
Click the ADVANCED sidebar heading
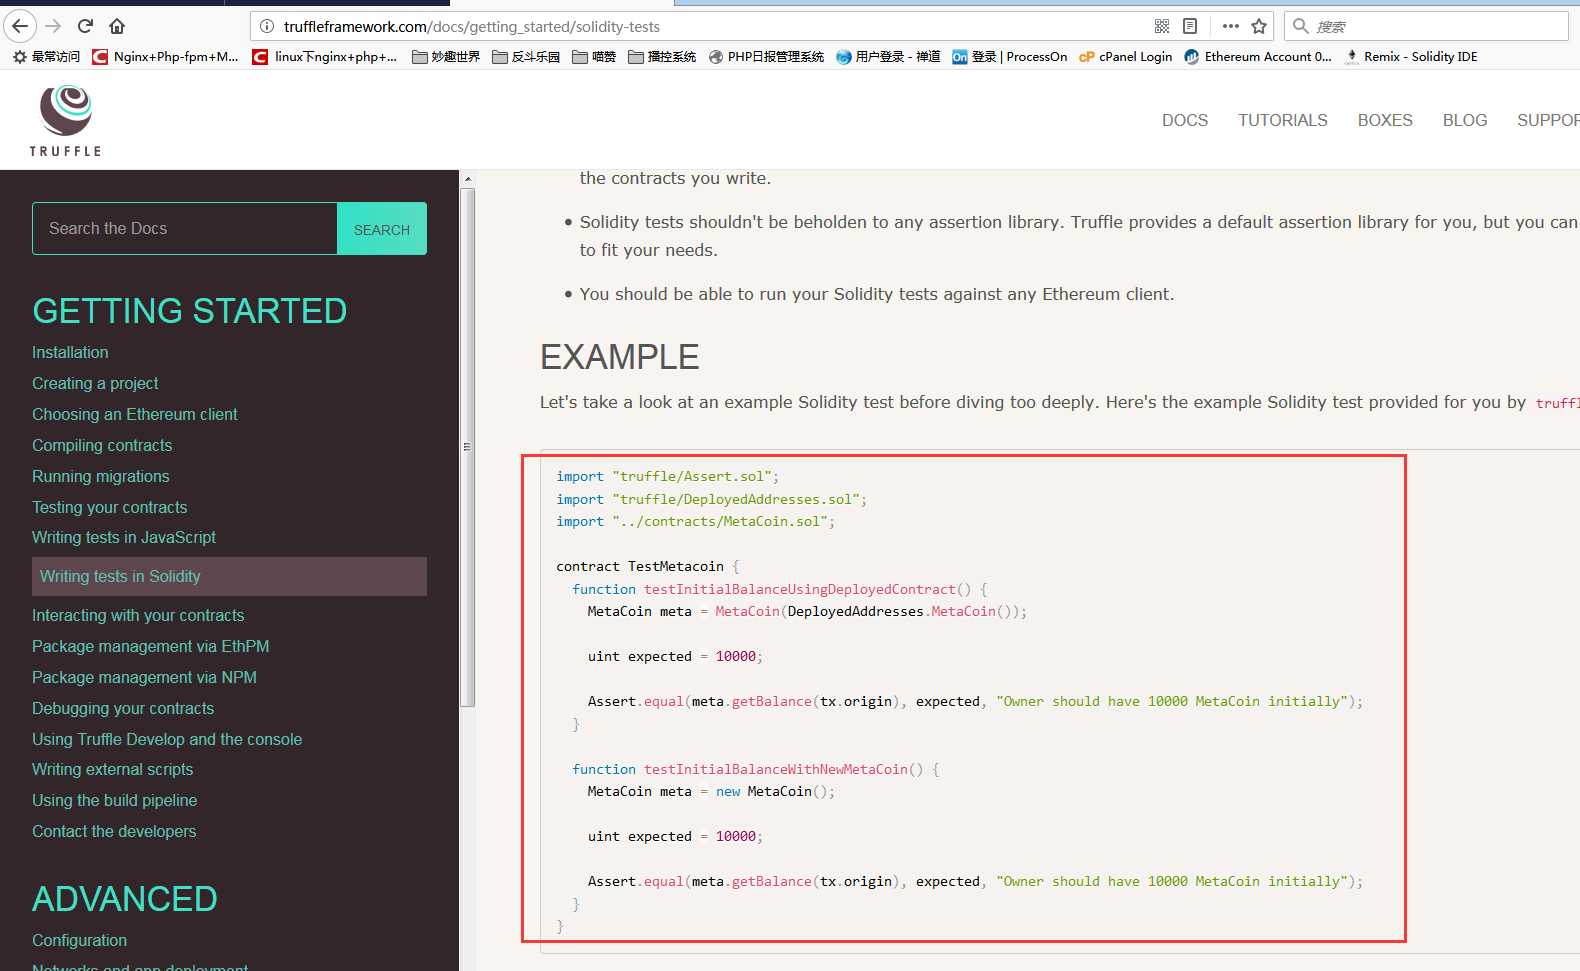tap(124, 899)
